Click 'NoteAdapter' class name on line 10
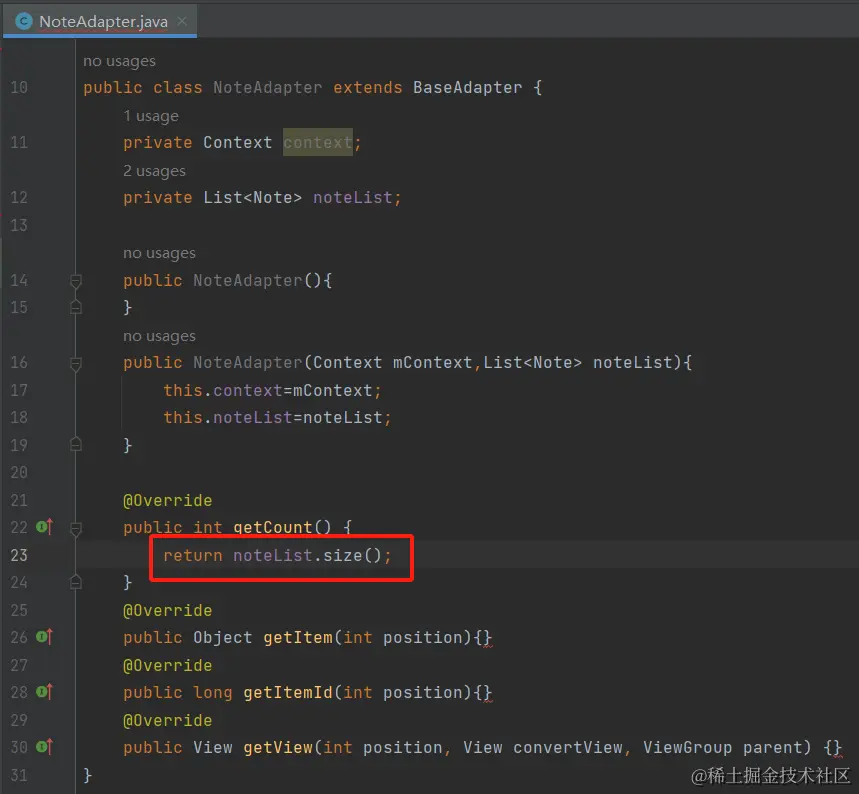This screenshot has height=794, width=859. point(267,88)
